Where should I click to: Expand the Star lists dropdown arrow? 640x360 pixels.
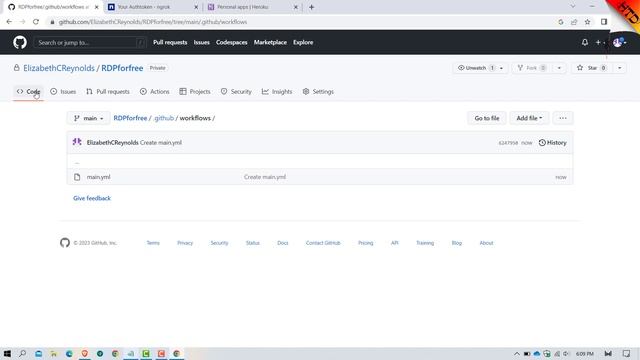tap(620, 68)
